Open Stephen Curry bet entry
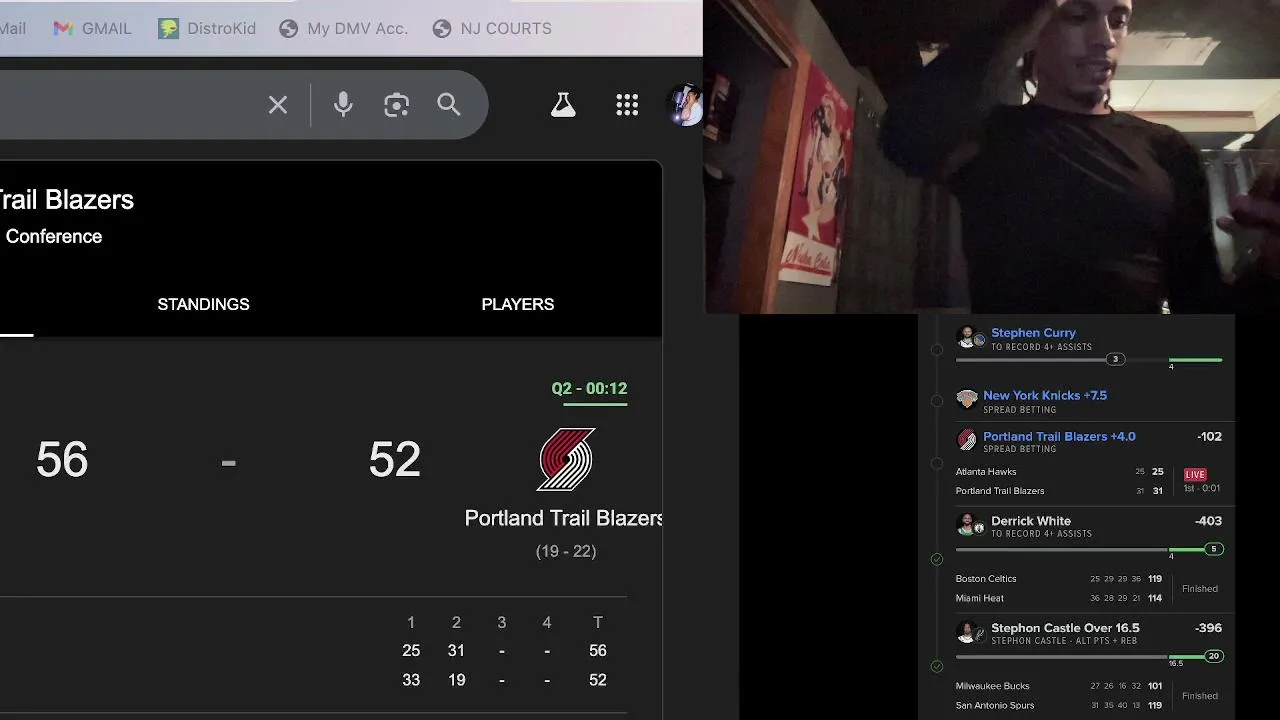Image resolution: width=1280 pixels, height=720 pixels. (x=1033, y=333)
